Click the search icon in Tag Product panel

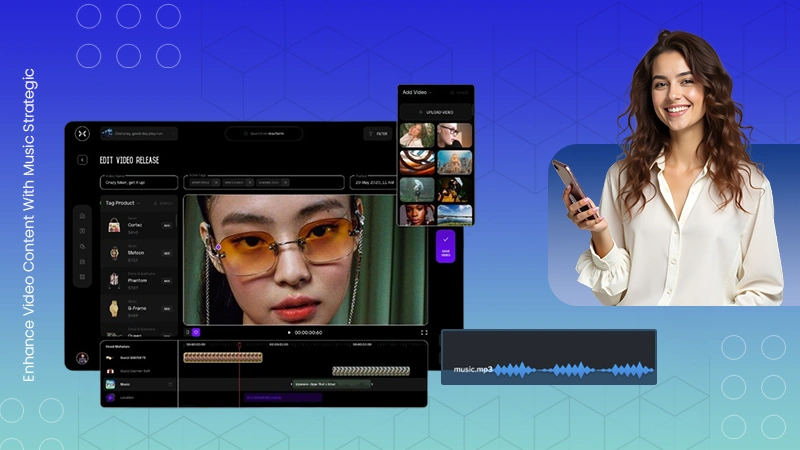point(156,204)
